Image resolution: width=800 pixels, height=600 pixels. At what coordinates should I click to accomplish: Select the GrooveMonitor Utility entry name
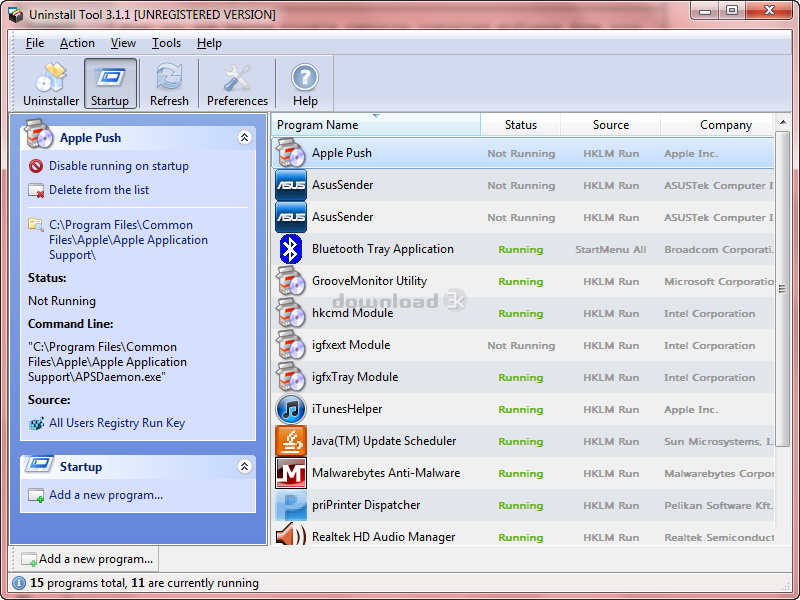tap(369, 281)
